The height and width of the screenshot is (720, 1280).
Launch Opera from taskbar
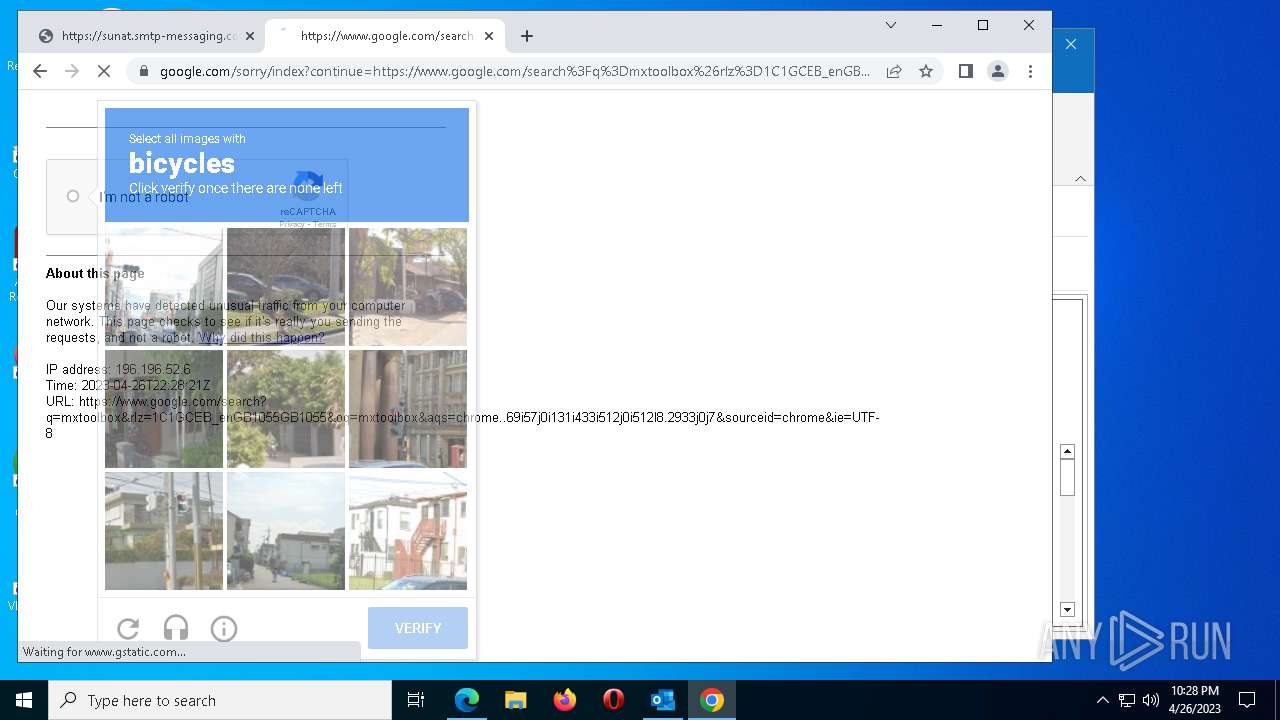[x=614, y=700]
